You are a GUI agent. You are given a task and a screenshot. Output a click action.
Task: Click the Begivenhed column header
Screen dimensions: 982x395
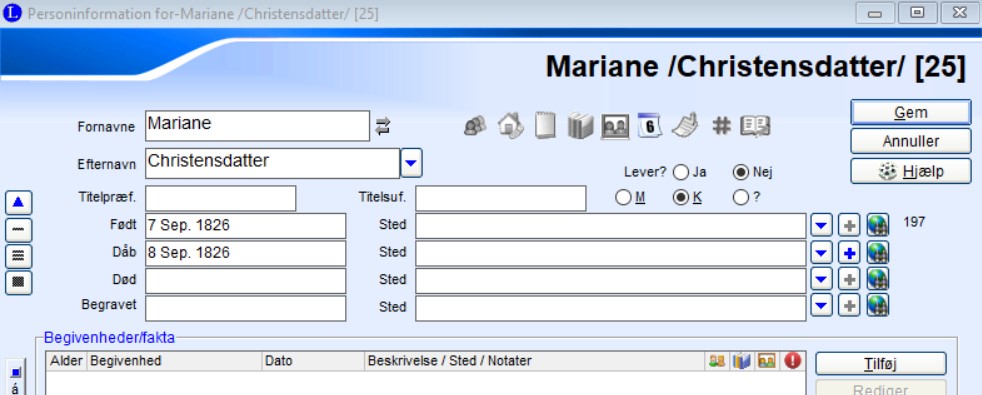(x=174, y=361)
